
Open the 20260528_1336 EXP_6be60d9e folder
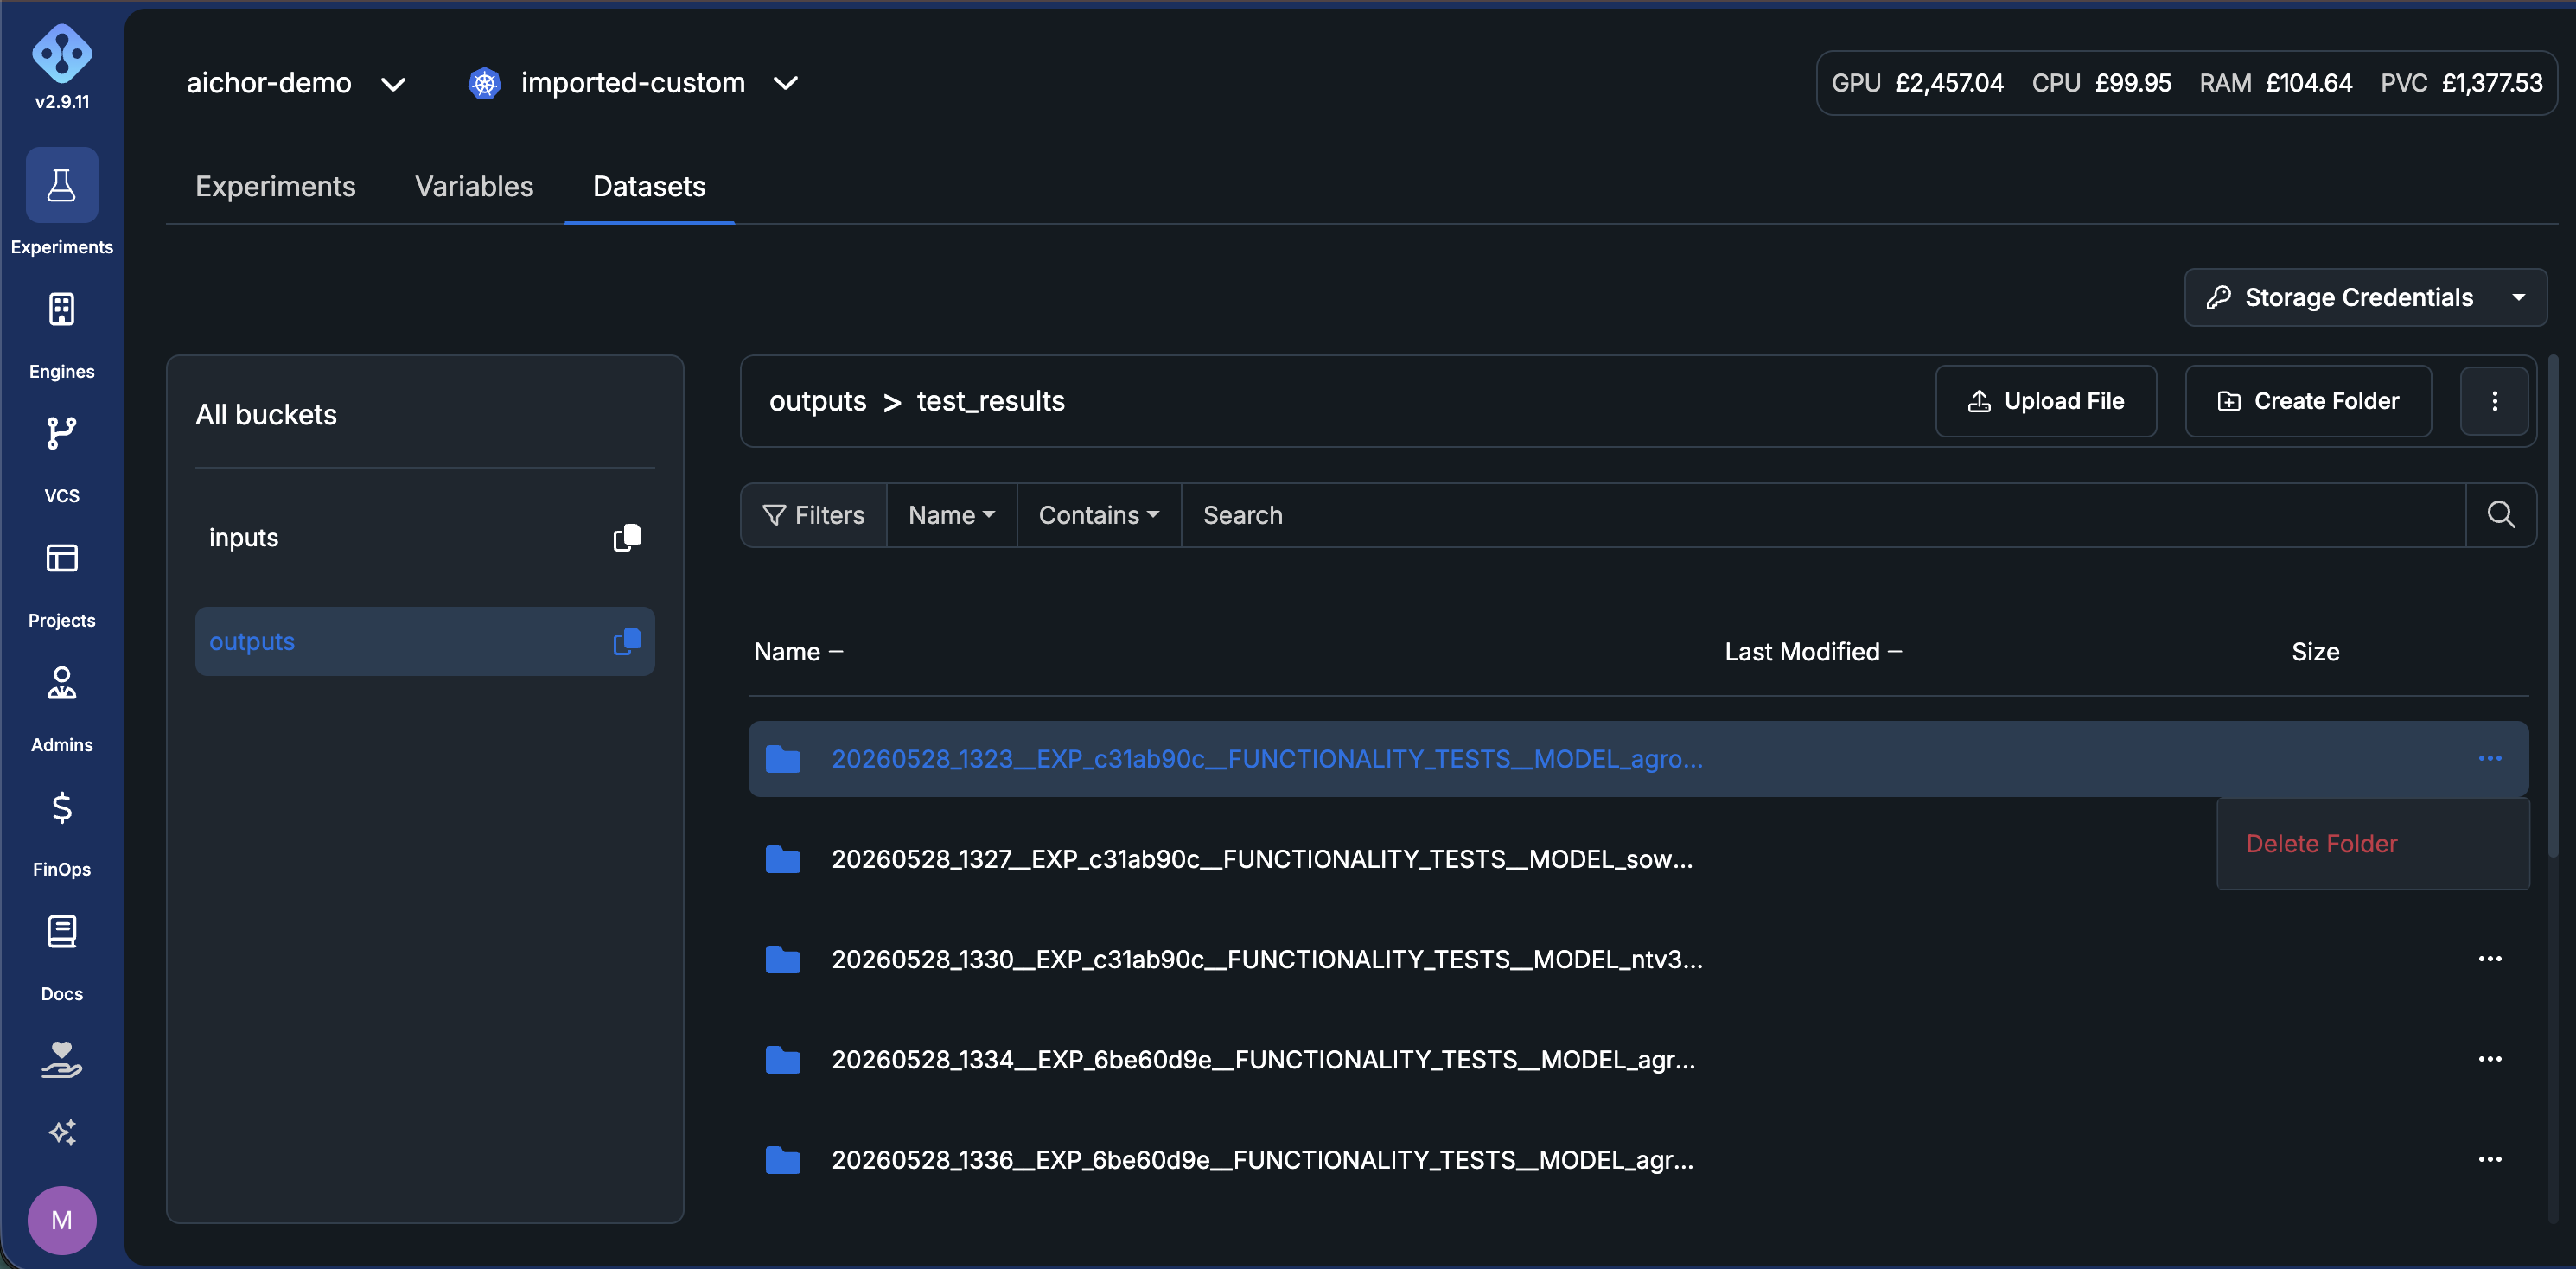[x=1262, y=1159]
